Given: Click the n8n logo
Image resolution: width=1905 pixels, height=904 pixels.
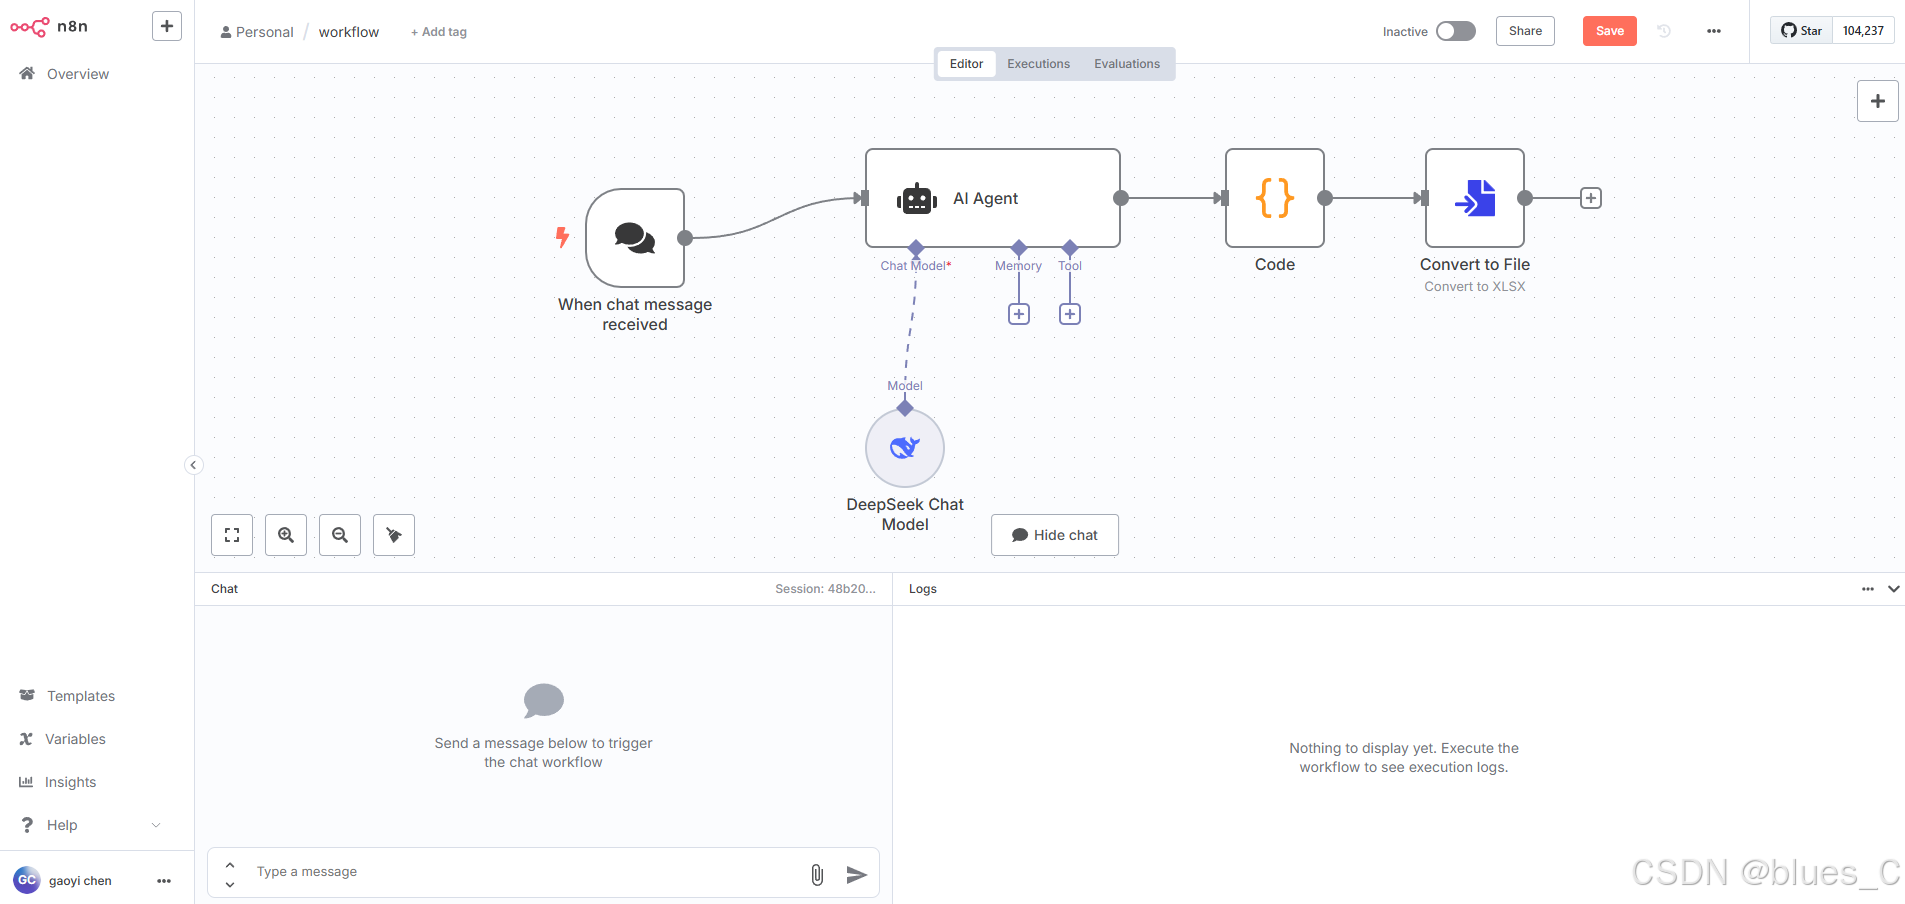Looking at the screenshot, I should coord(49,27).
